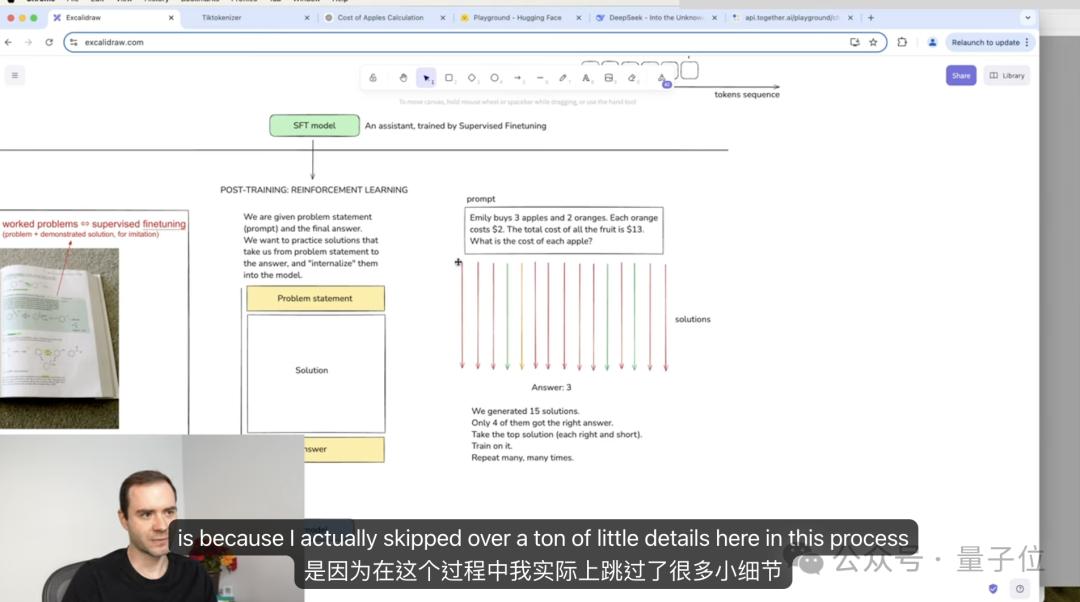
Task: Open the Excalidraw hamburger menu
Action: 14,75
